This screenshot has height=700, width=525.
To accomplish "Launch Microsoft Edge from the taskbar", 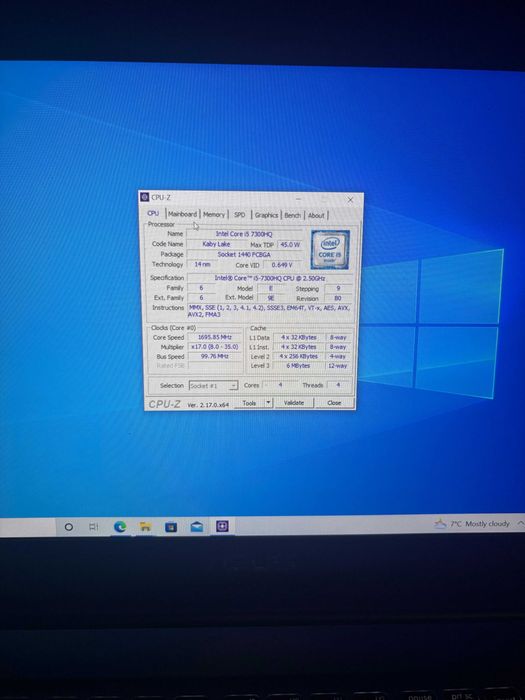I will (x=120, y=527).
